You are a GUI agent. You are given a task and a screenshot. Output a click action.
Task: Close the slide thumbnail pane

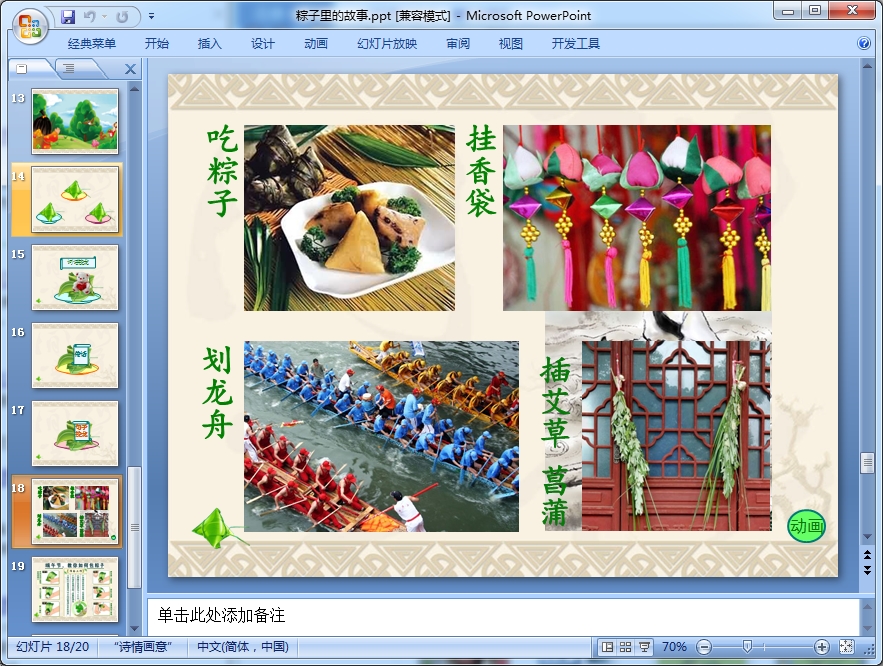pos(130,69)
